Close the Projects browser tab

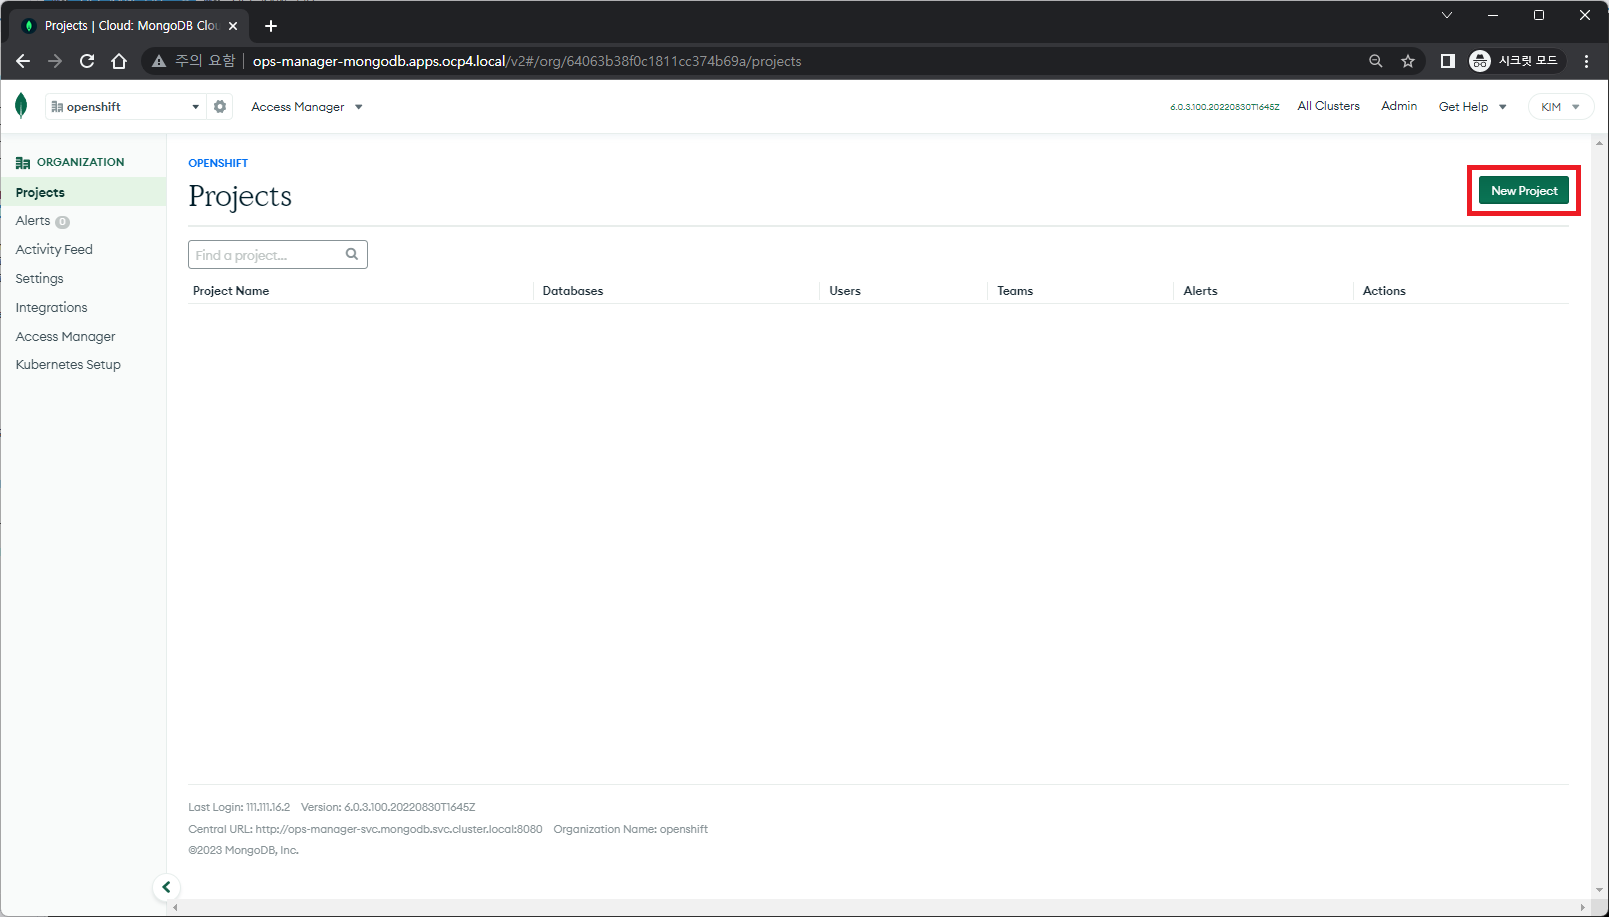pyautogui.click(x=233, y=26)
